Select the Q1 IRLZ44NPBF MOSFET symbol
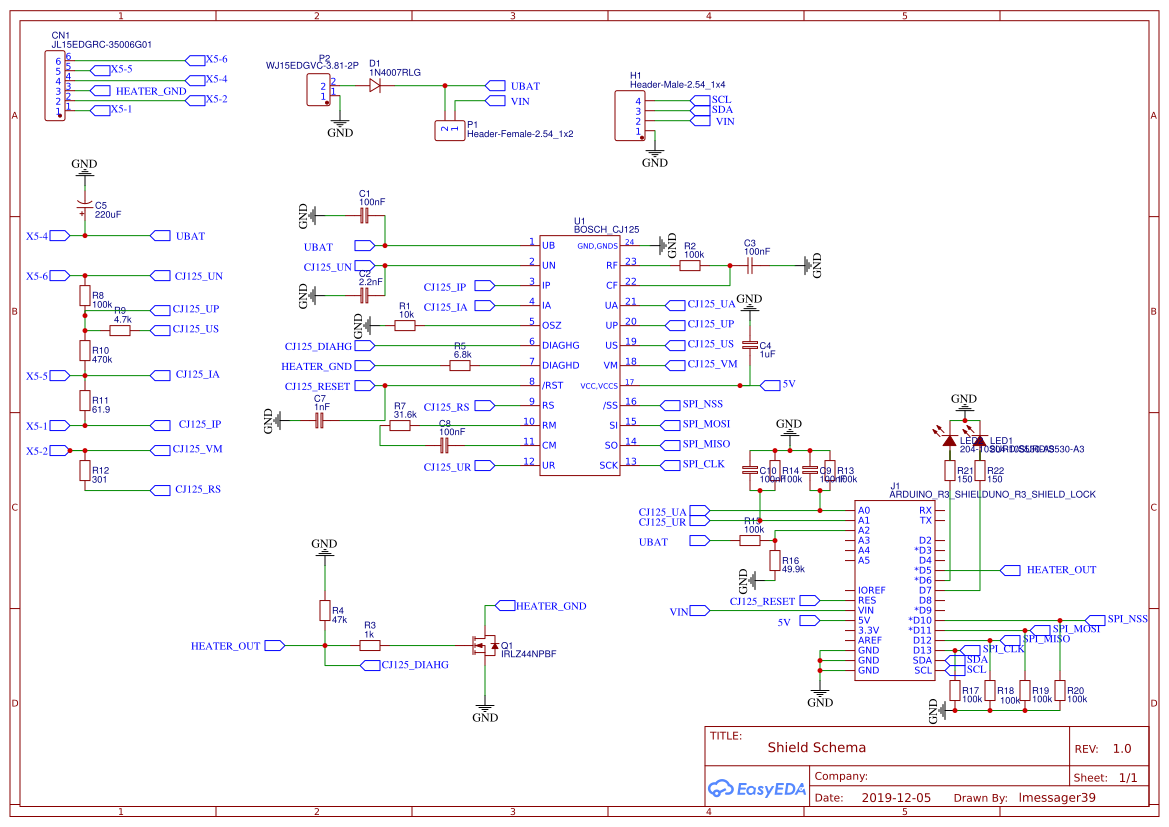1169x827 pixels. pos(486,645)
